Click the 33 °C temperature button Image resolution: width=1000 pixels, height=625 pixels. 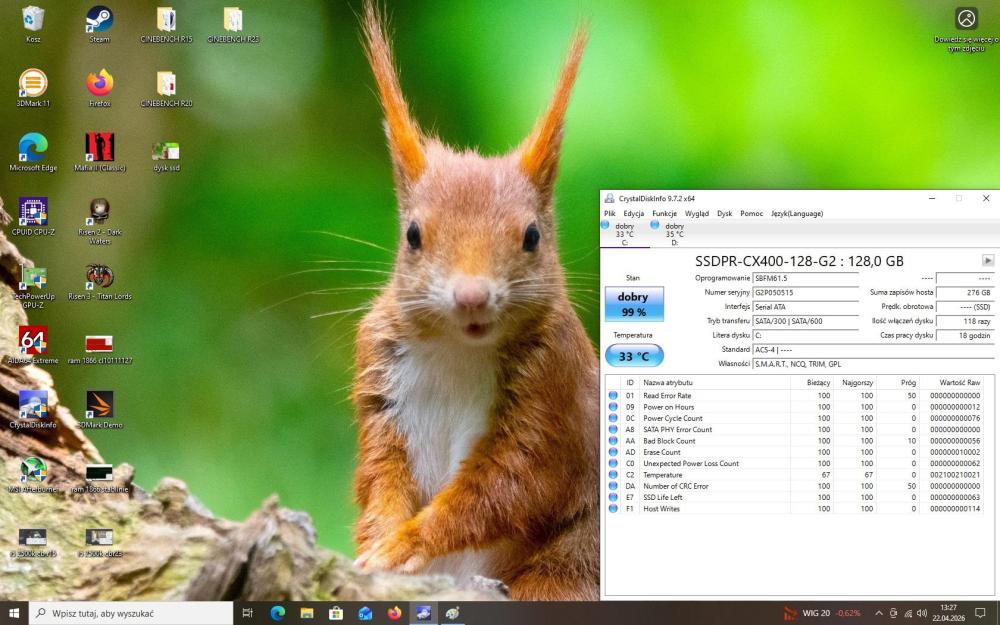tap(634, 356)
